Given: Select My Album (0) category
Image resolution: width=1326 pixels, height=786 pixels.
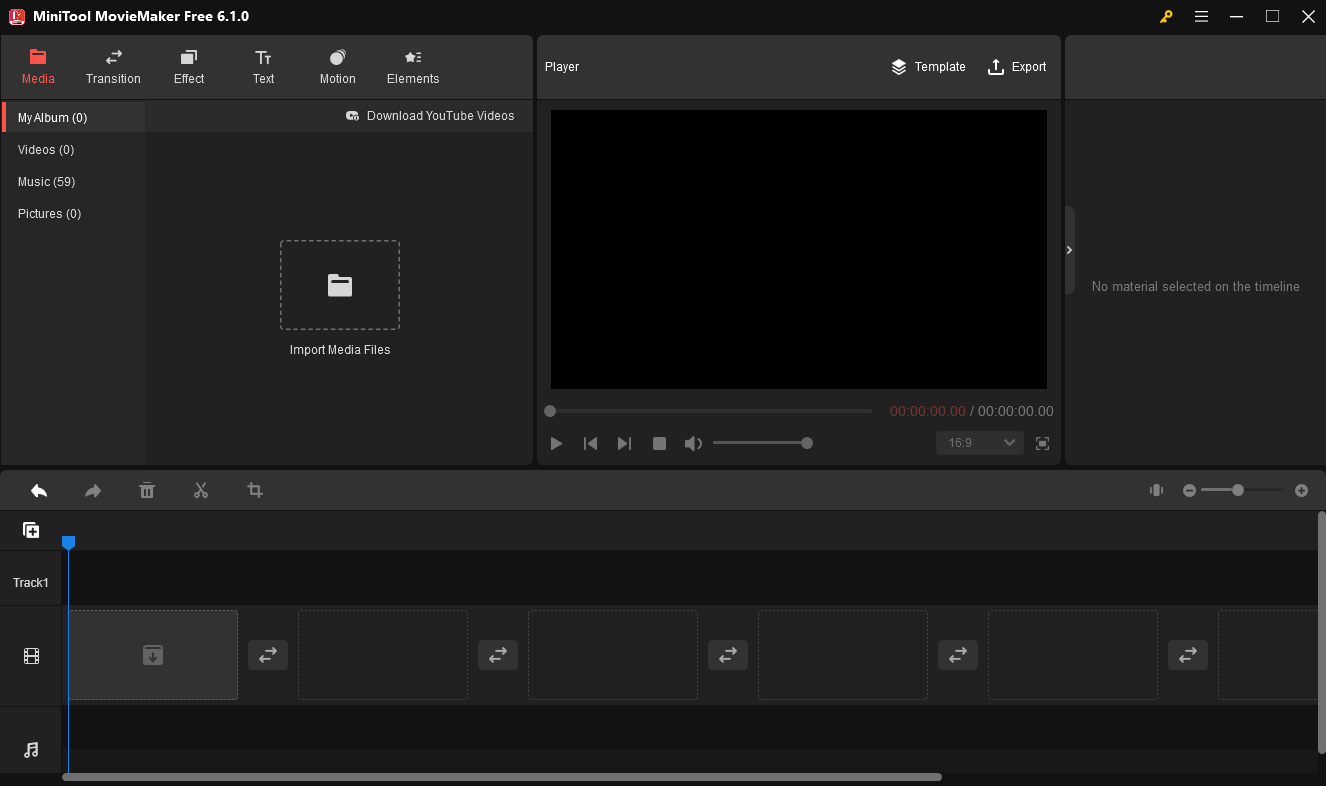Looking at the screenshot, I should coord(74,117).
